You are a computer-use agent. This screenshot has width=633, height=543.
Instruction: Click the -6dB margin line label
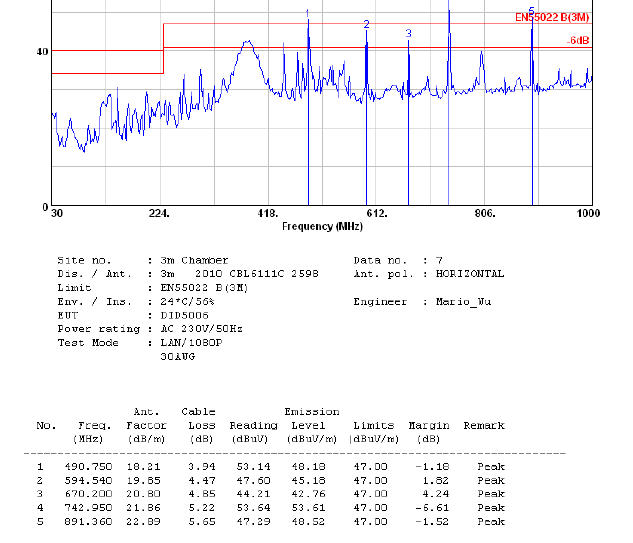[x=578, y=41]
